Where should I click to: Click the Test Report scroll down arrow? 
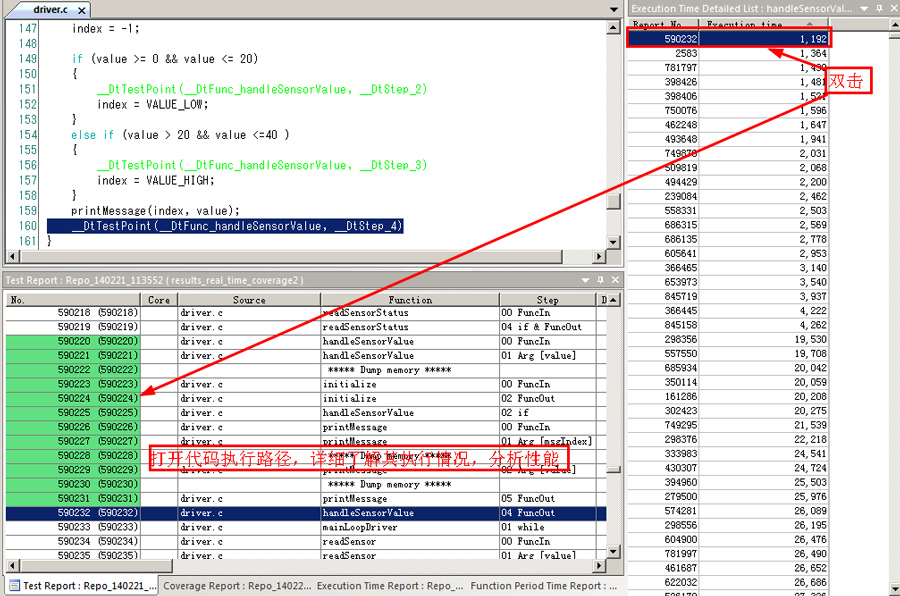pos(614,552)
